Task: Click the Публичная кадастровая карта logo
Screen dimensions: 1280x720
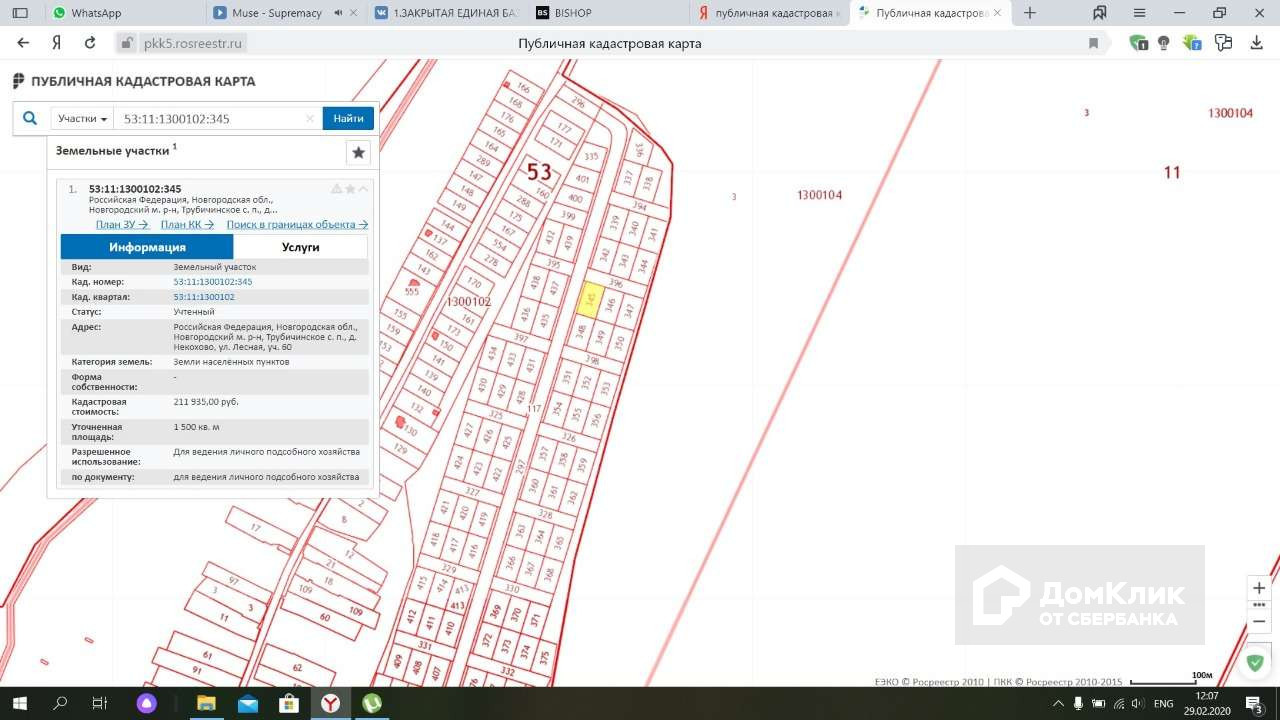Action: pyautogui.click(x=133, y=81)
